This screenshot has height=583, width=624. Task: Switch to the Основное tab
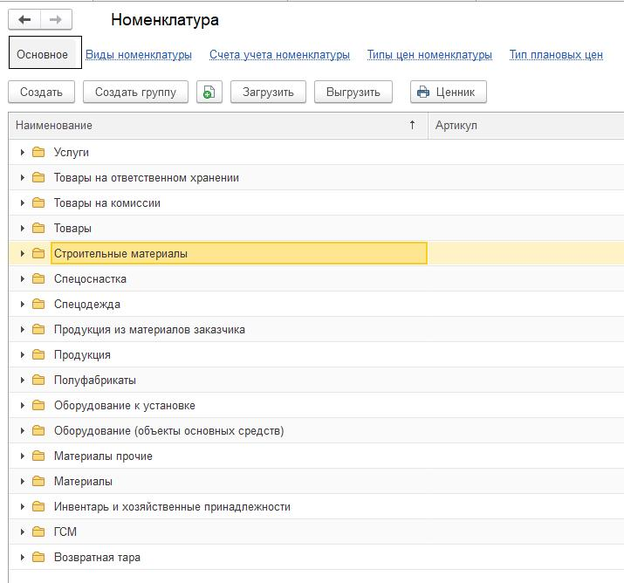coord(42,55)
